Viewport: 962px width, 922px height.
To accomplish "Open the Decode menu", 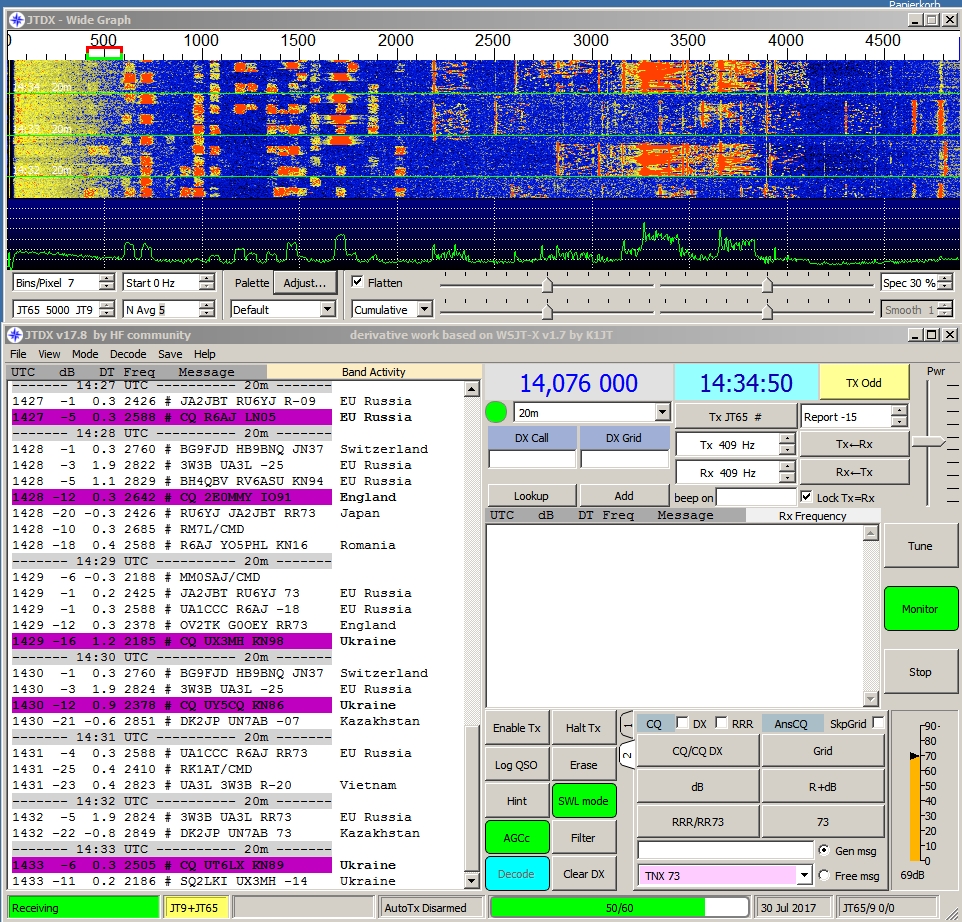I will click(x=128, y=354).
